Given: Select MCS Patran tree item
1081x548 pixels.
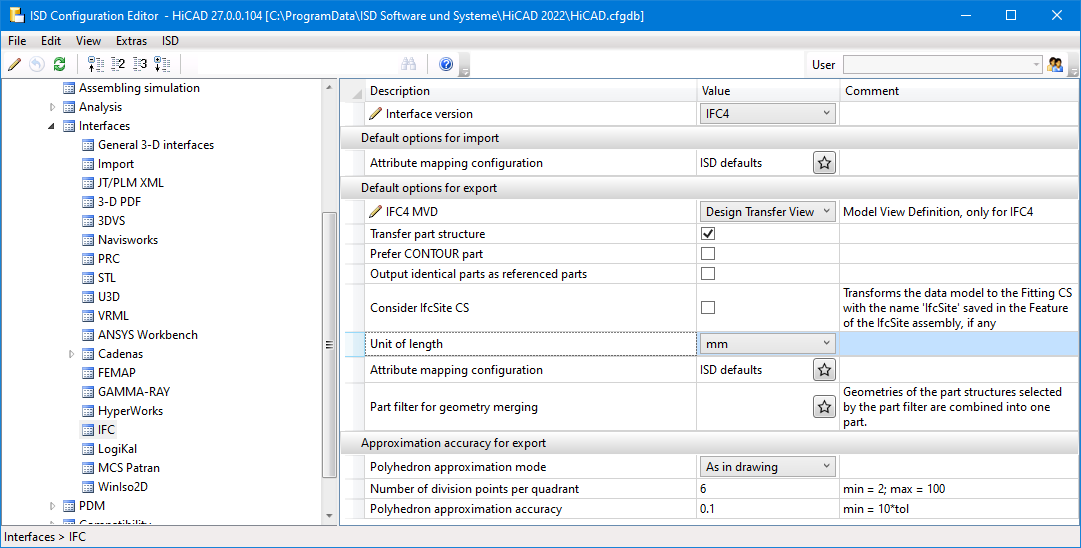Looking at the screenshot, I should point(128,467).
